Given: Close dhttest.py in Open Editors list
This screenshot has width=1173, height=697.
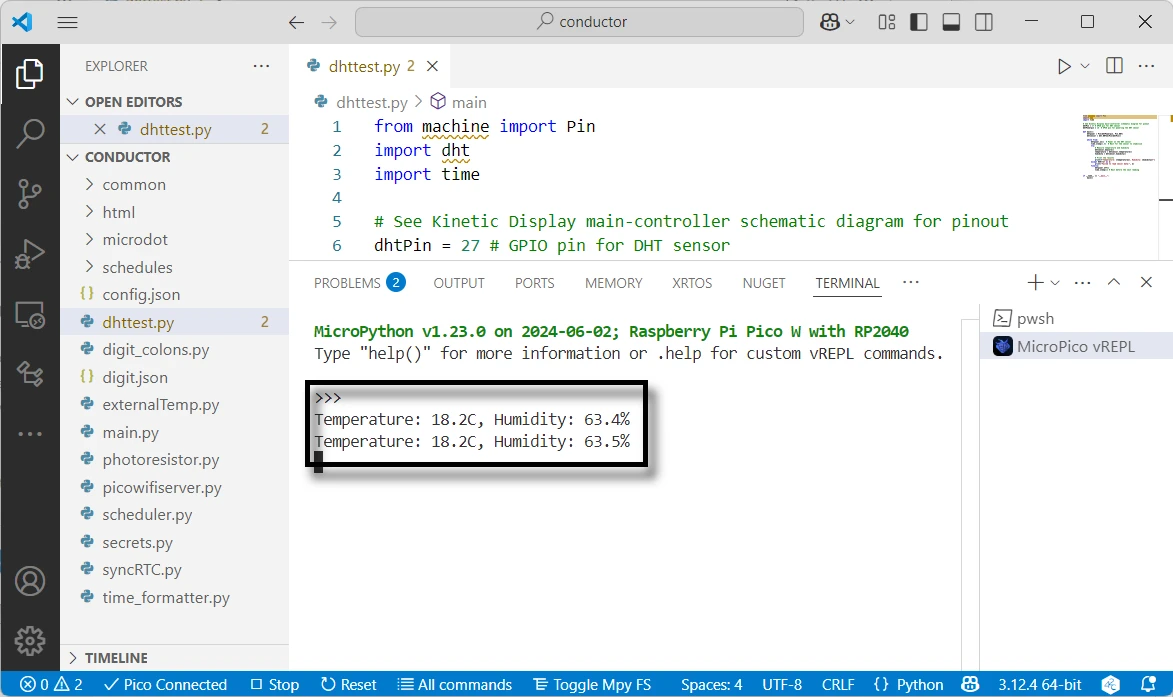Looking at the screenshot, I should coord(99,129).
